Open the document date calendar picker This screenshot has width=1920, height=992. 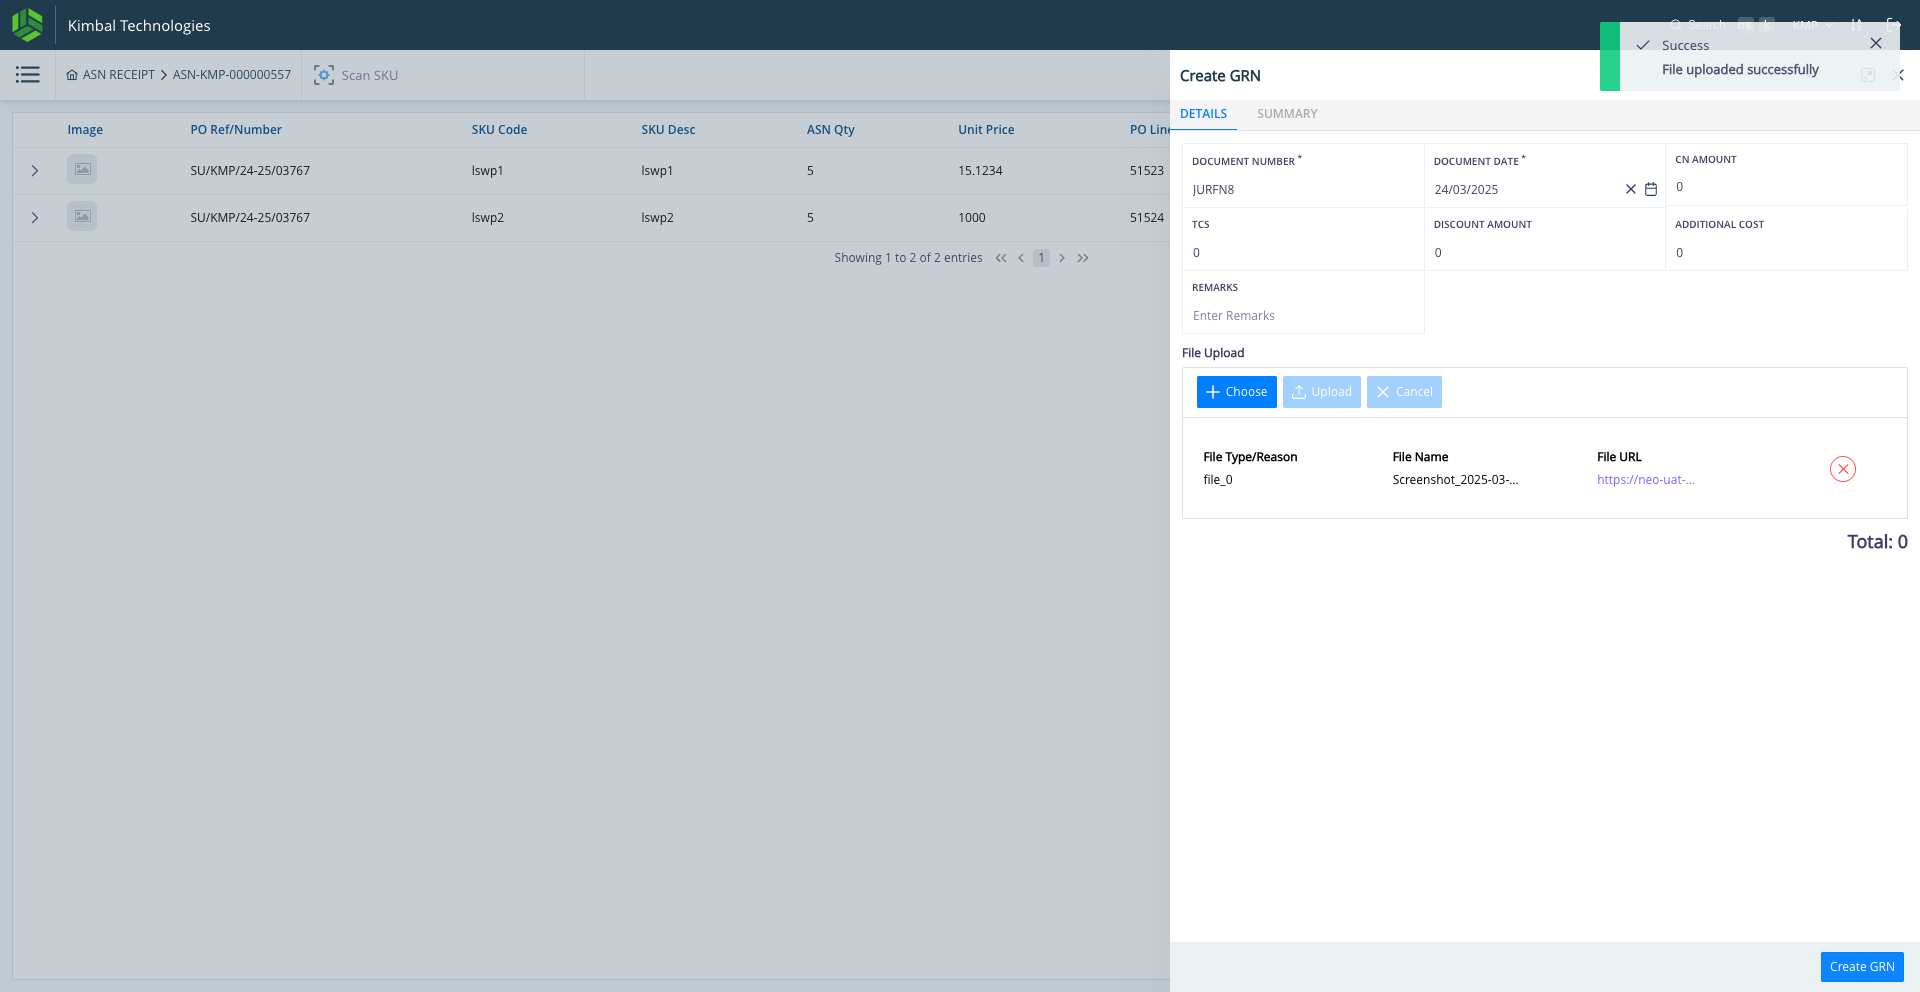tap(1651, 189)
